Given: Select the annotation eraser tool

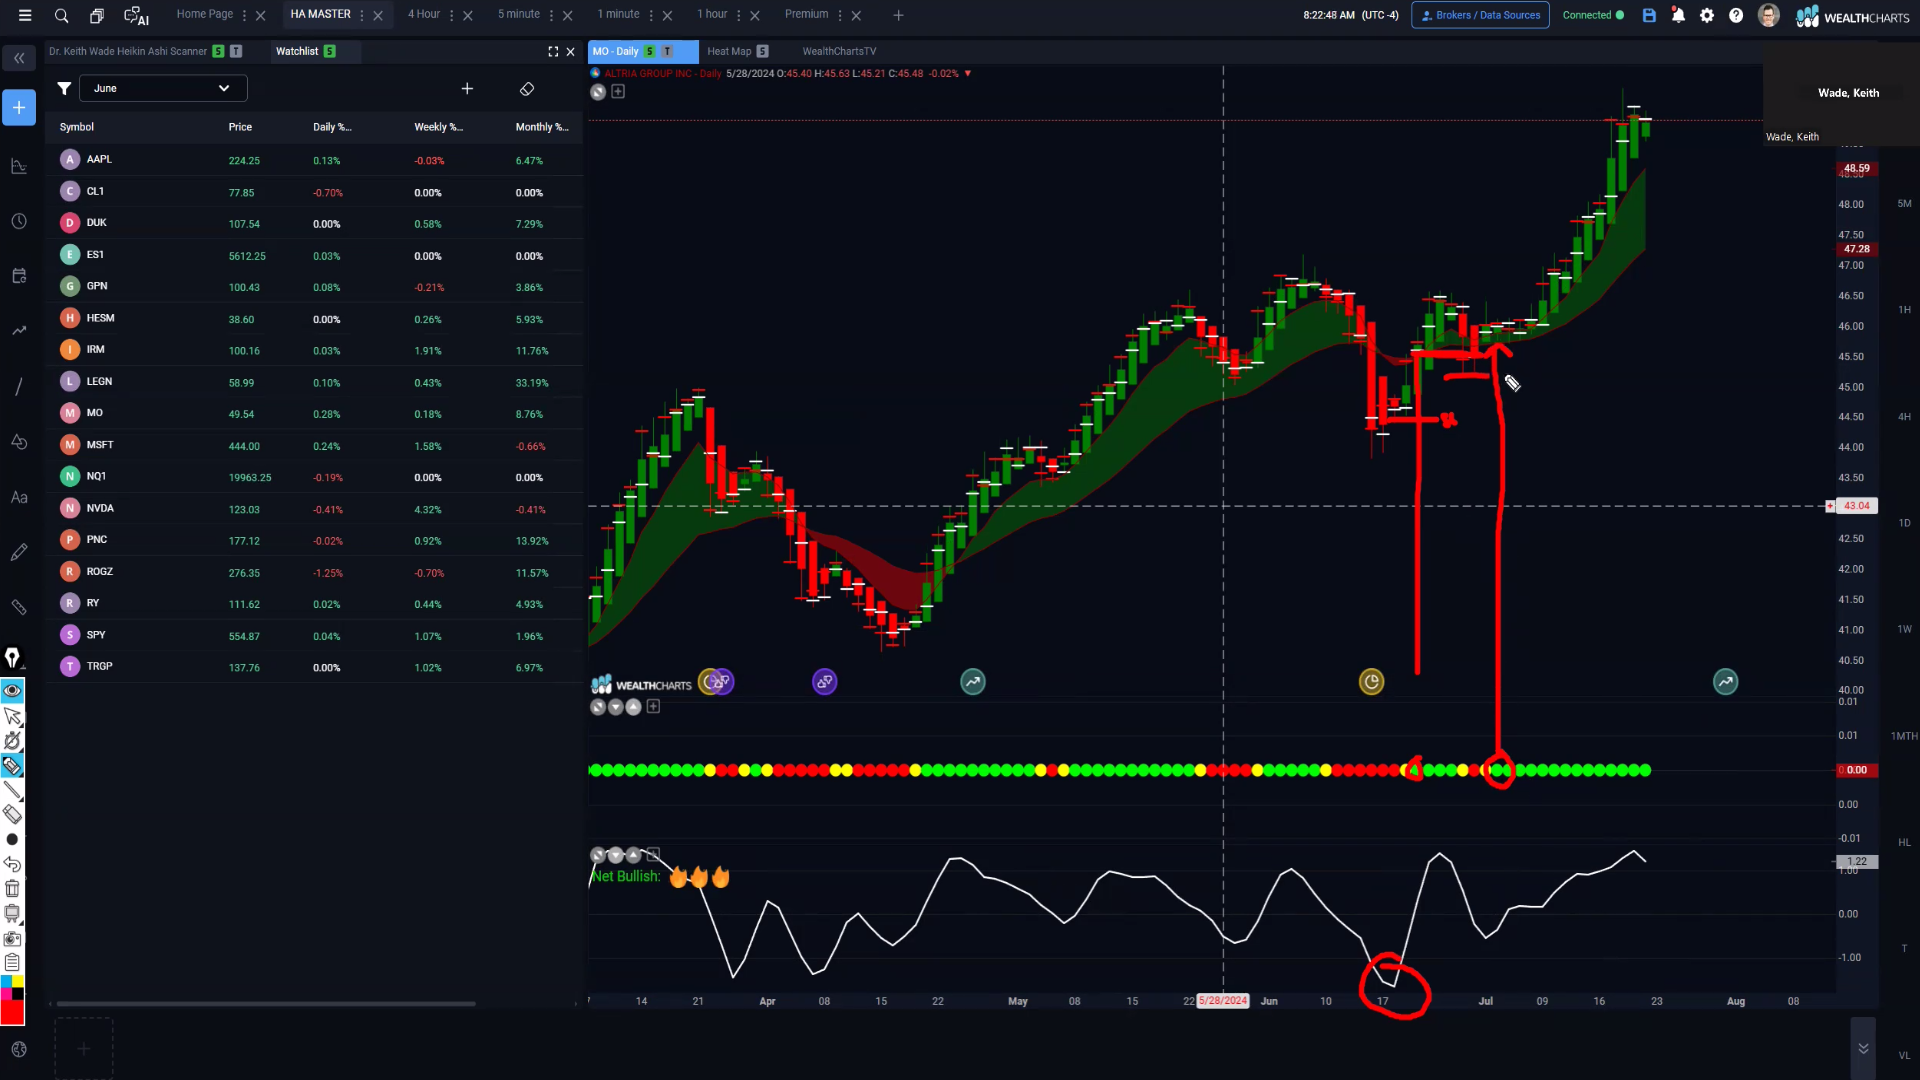Looking at the screenshot, I should (x=12, y=815).
